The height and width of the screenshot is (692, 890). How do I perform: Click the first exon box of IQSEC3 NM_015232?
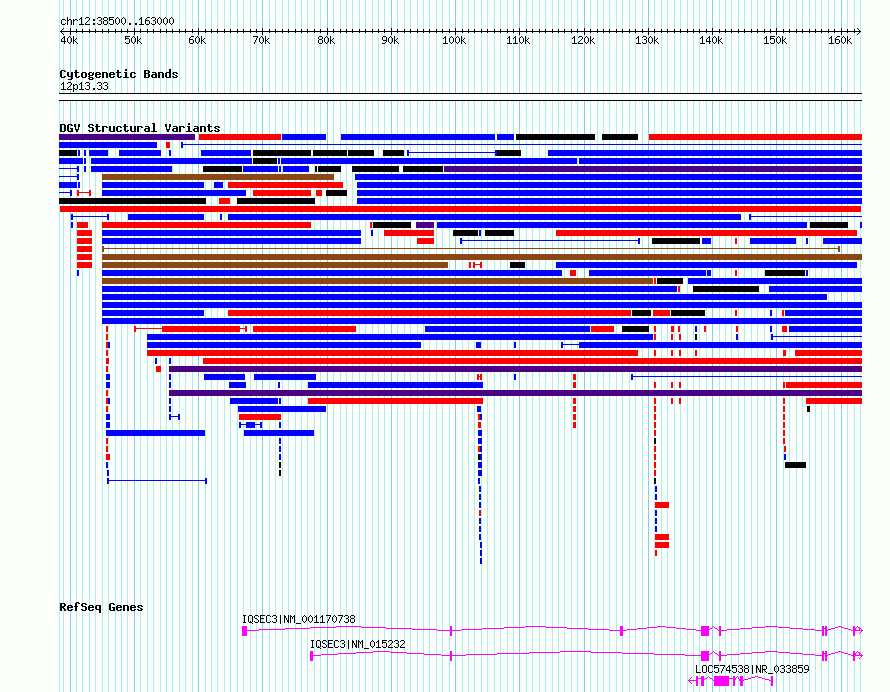pos(312,656)
